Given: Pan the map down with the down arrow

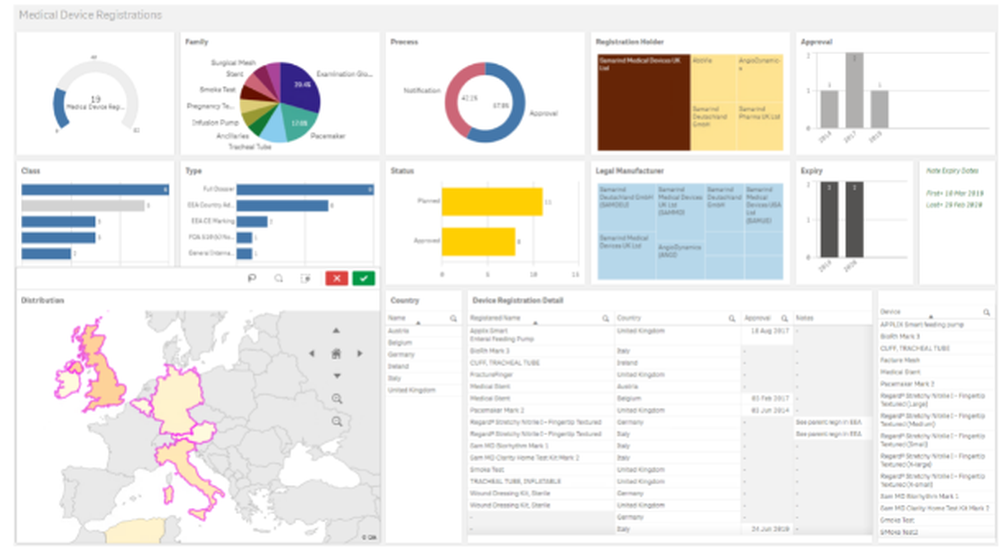Looking at the screenshot, I should [336, 376].
